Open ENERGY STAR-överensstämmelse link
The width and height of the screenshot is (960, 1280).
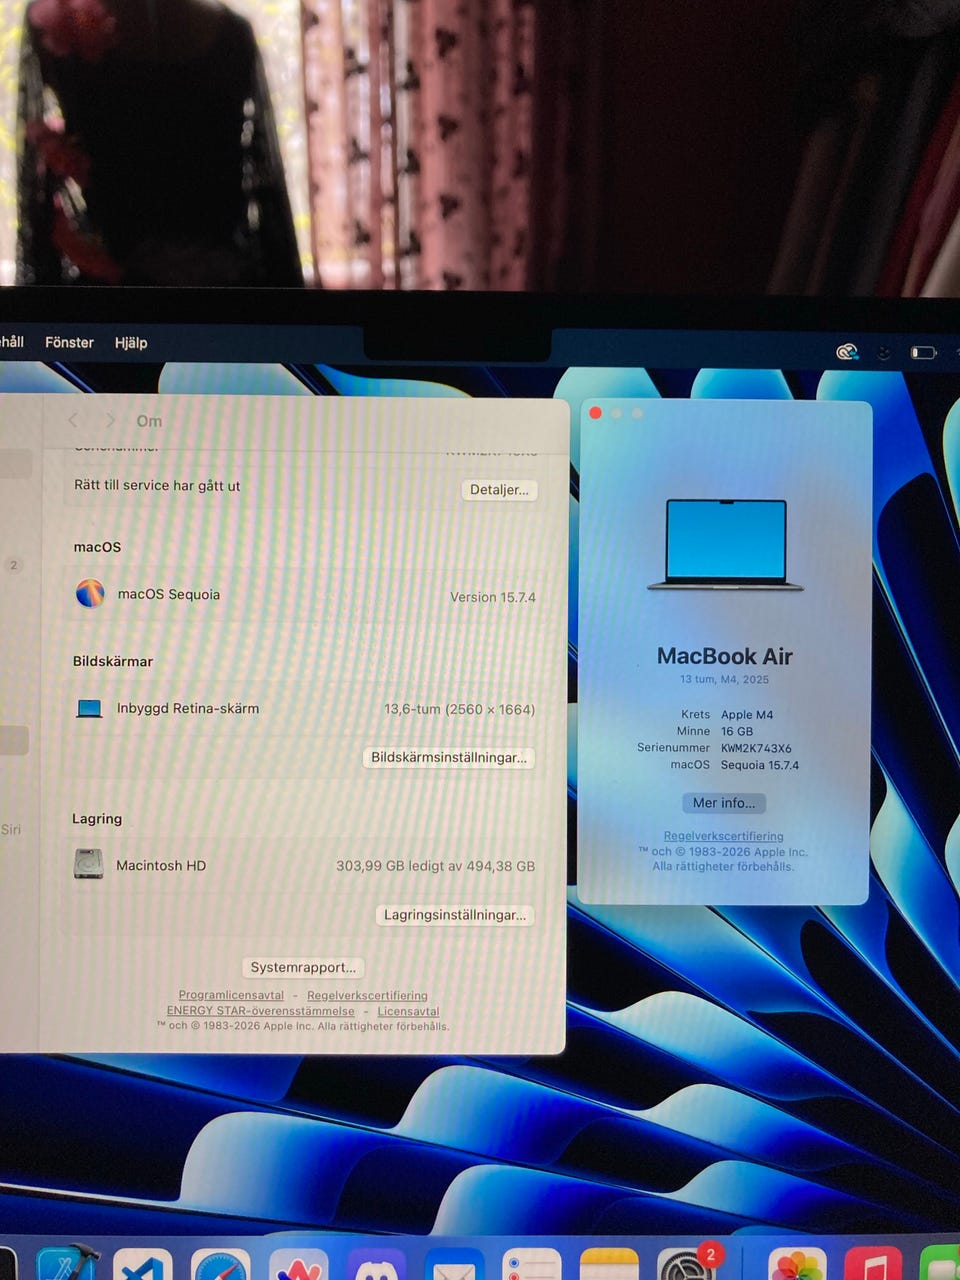(260, 1011)
